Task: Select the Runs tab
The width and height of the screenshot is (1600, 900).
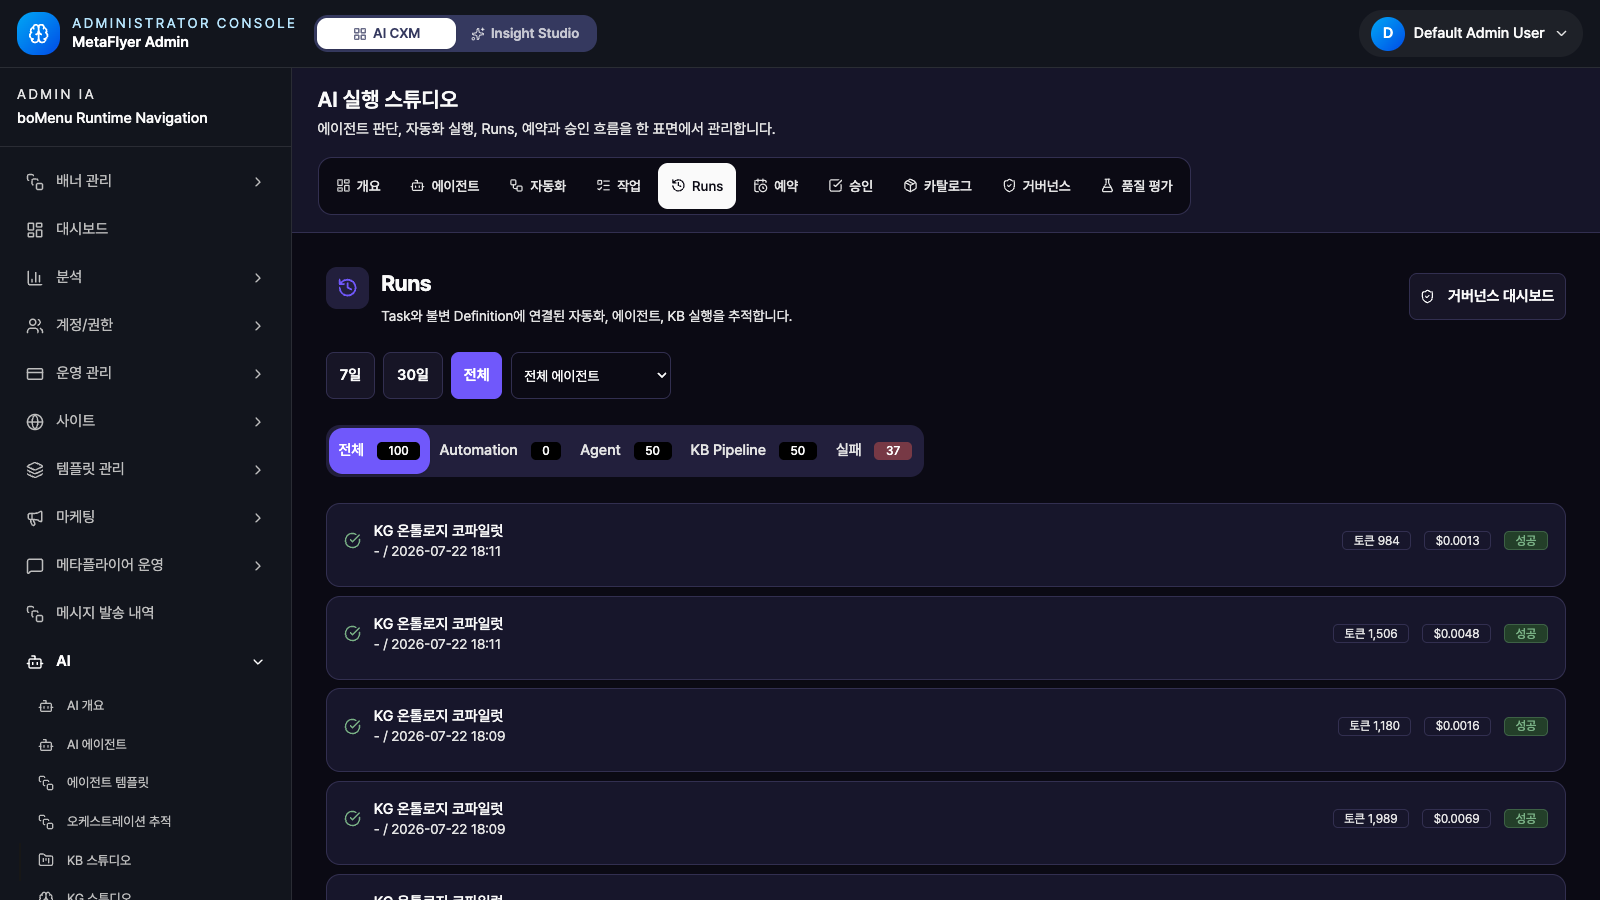Action: 697,186
